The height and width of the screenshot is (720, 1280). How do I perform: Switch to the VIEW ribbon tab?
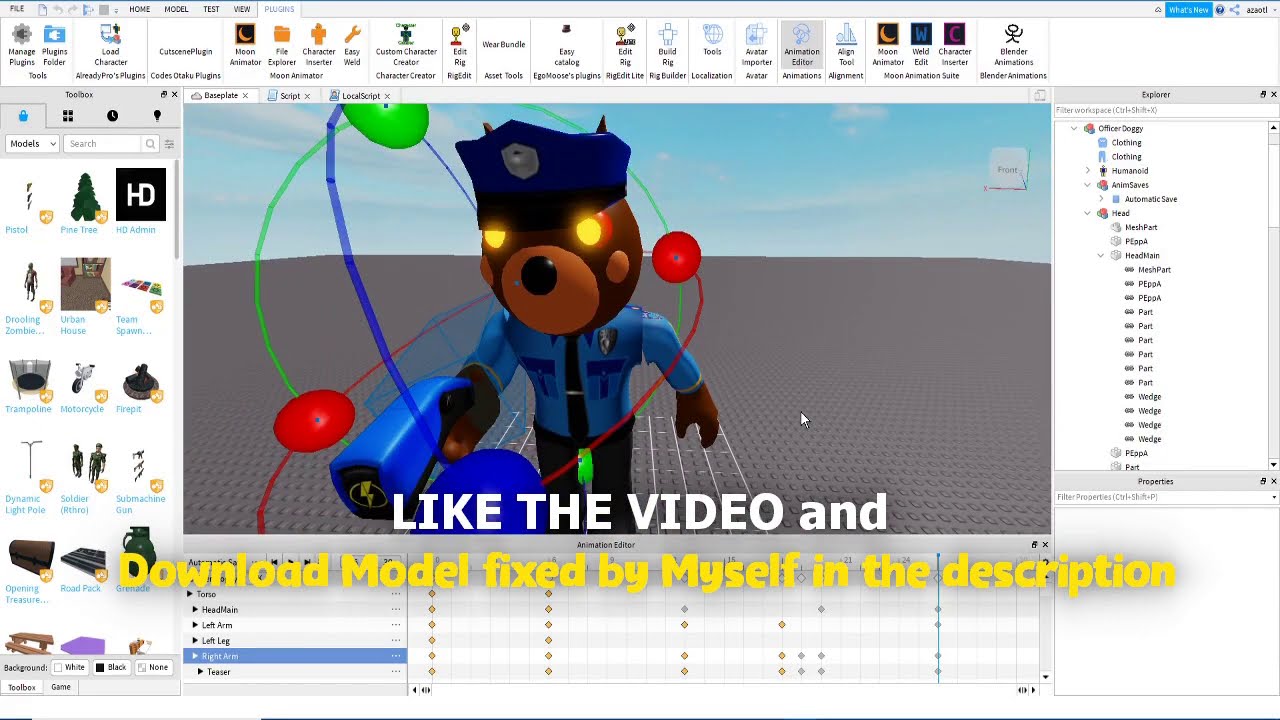point(242,9)
